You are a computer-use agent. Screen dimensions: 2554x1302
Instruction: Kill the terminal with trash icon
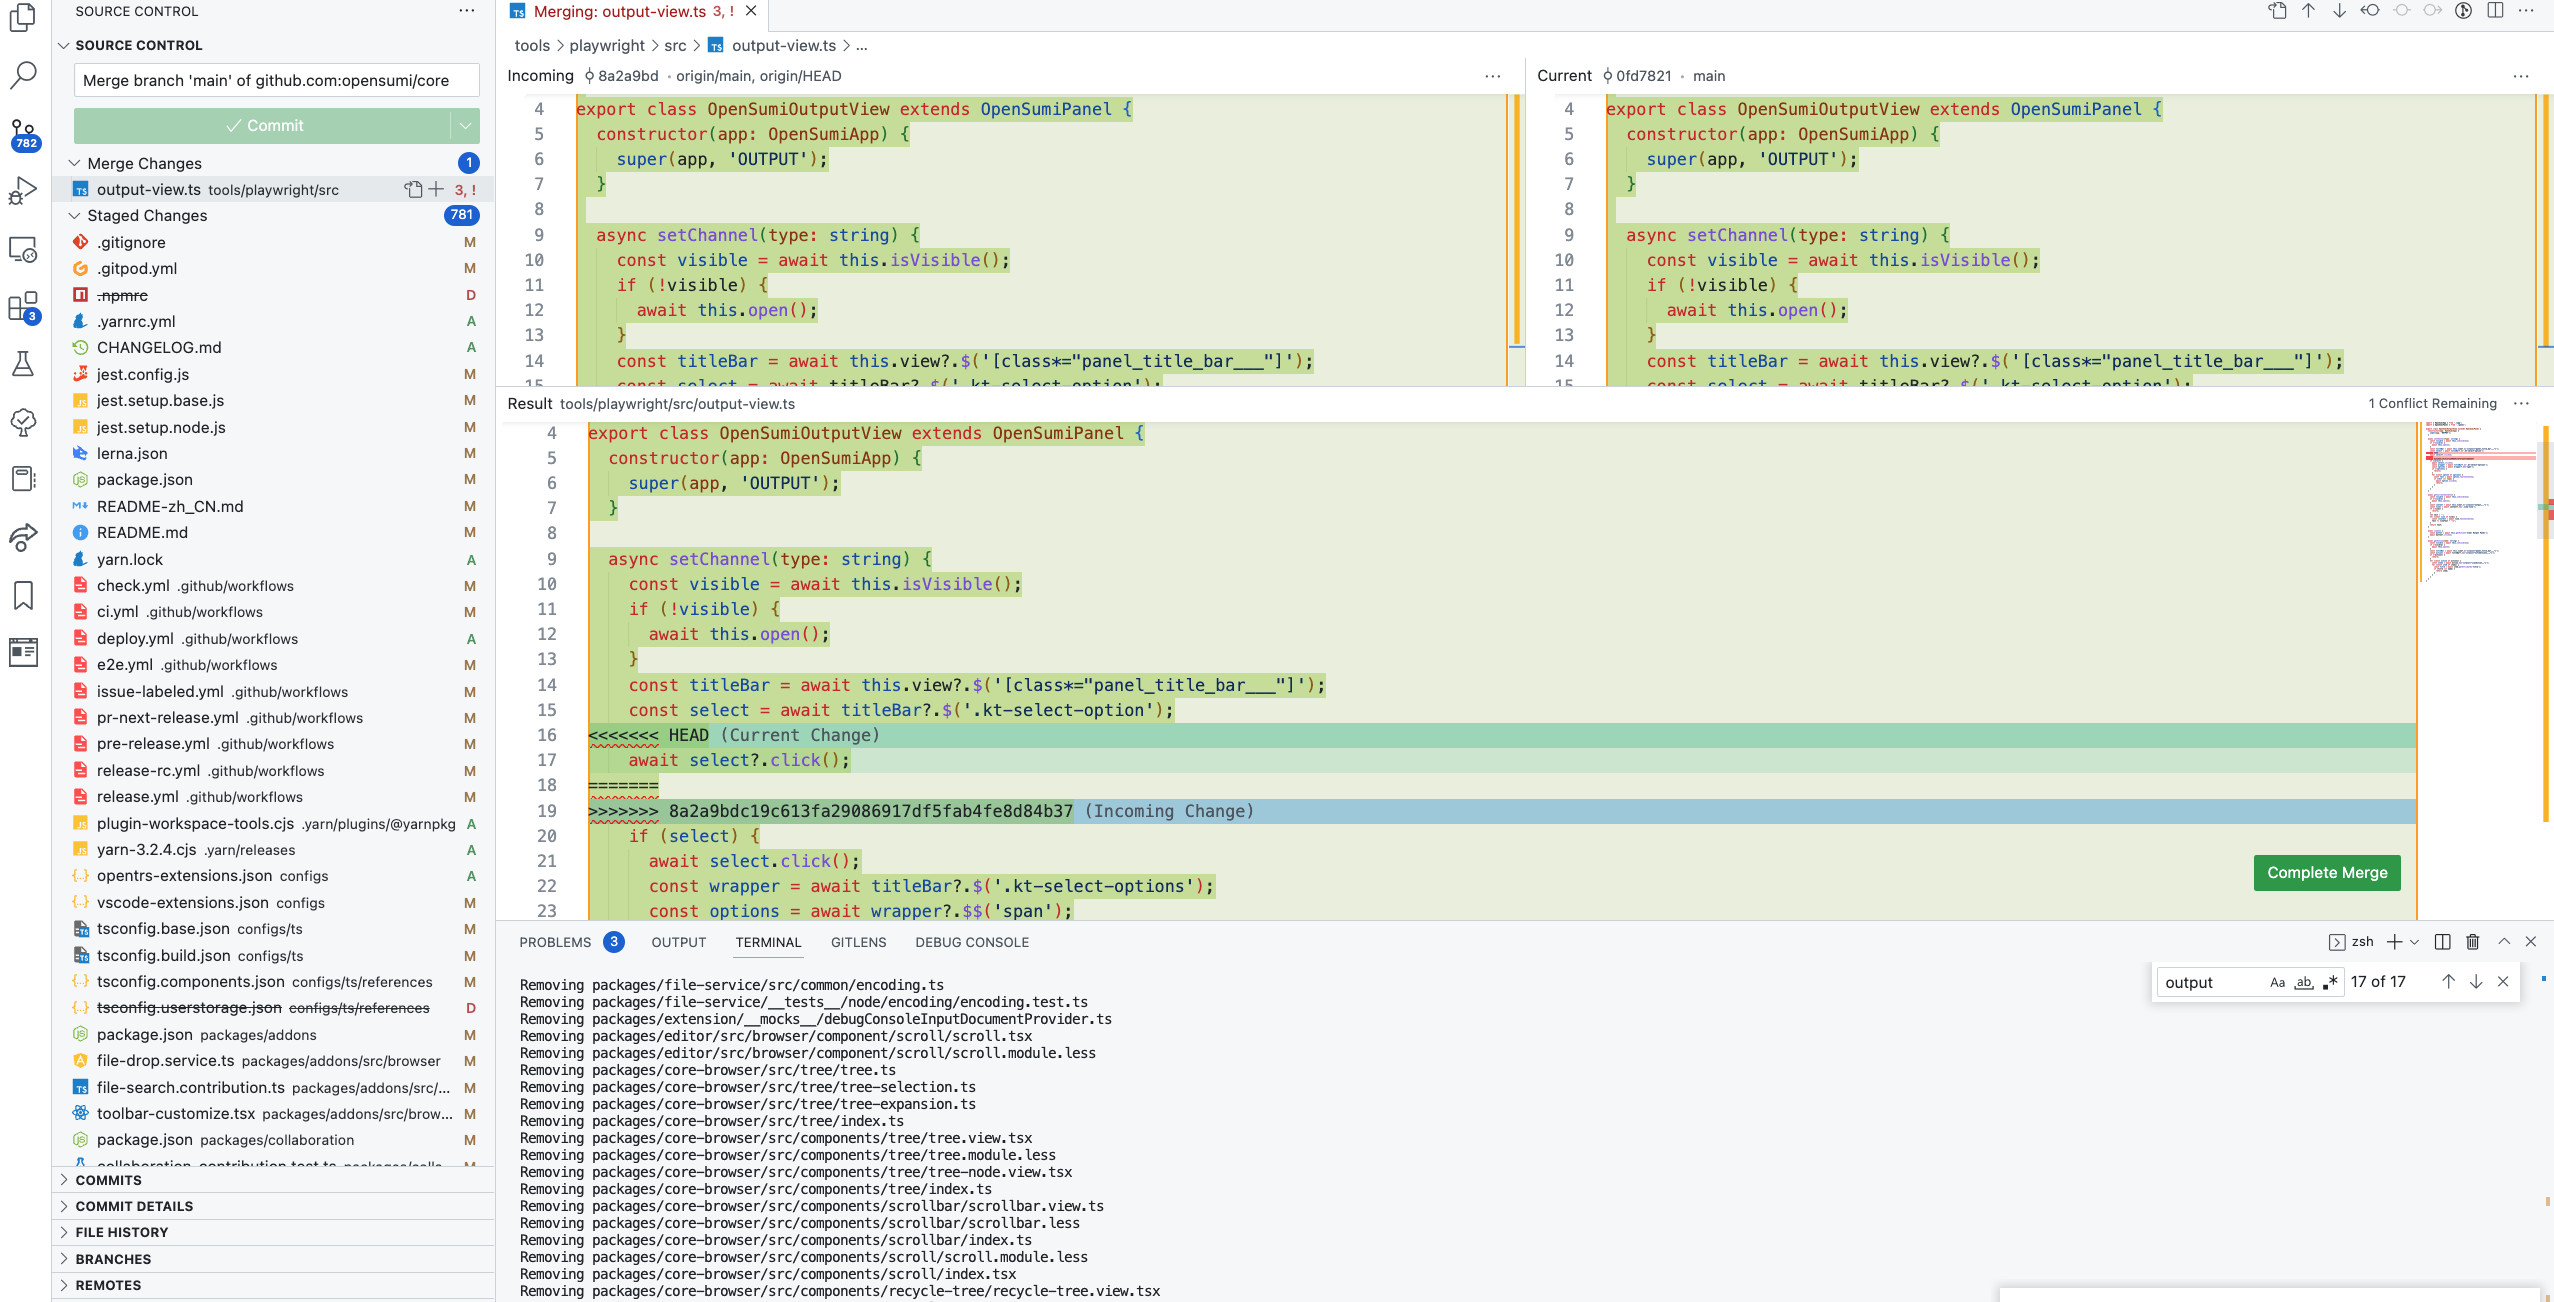pyautogui.click(x=2471, y=941)
